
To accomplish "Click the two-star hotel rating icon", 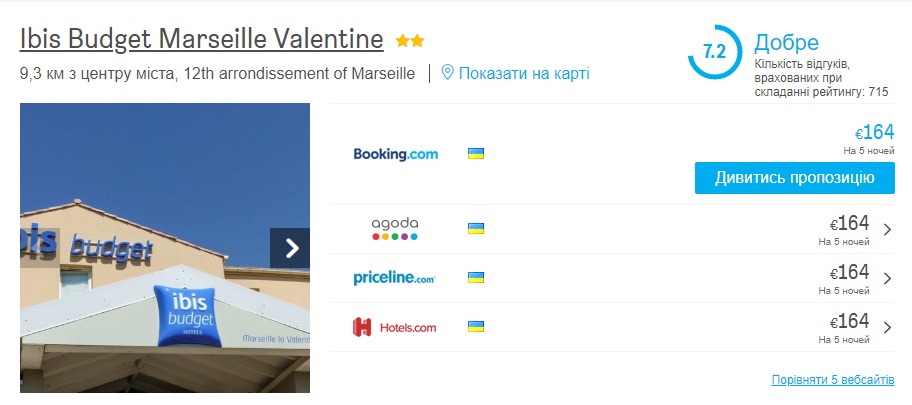I will pyautogui.click(x=410, y=41).
